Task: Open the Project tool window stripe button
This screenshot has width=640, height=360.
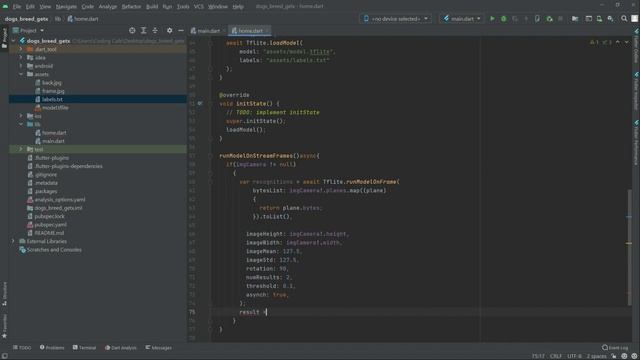Action: click(4, 38)
